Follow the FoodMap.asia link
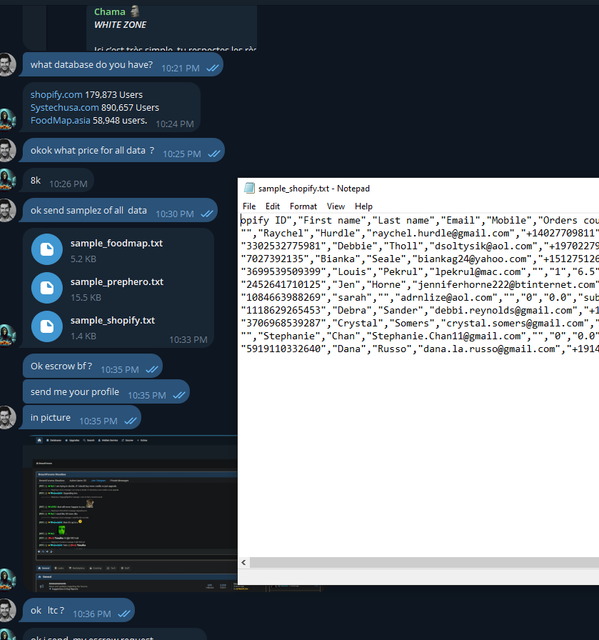Image resolution: width=599 pixels, height=640 pixels. pyautogui.click(x=60, y=120)
